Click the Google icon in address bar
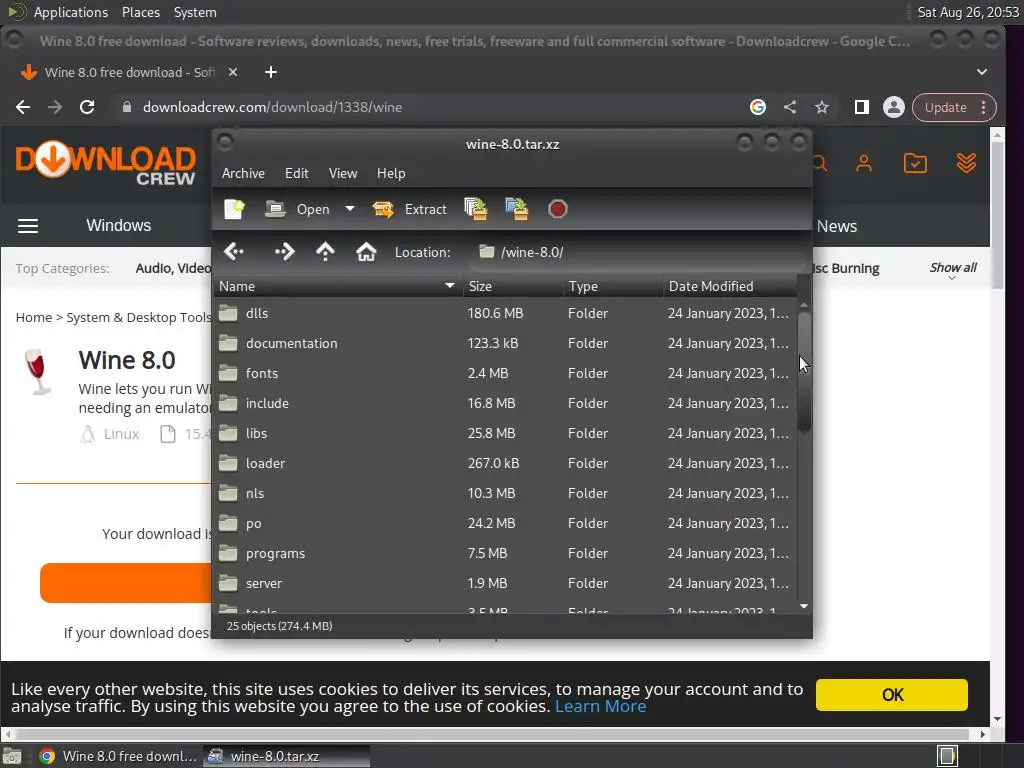 (758, 107)
